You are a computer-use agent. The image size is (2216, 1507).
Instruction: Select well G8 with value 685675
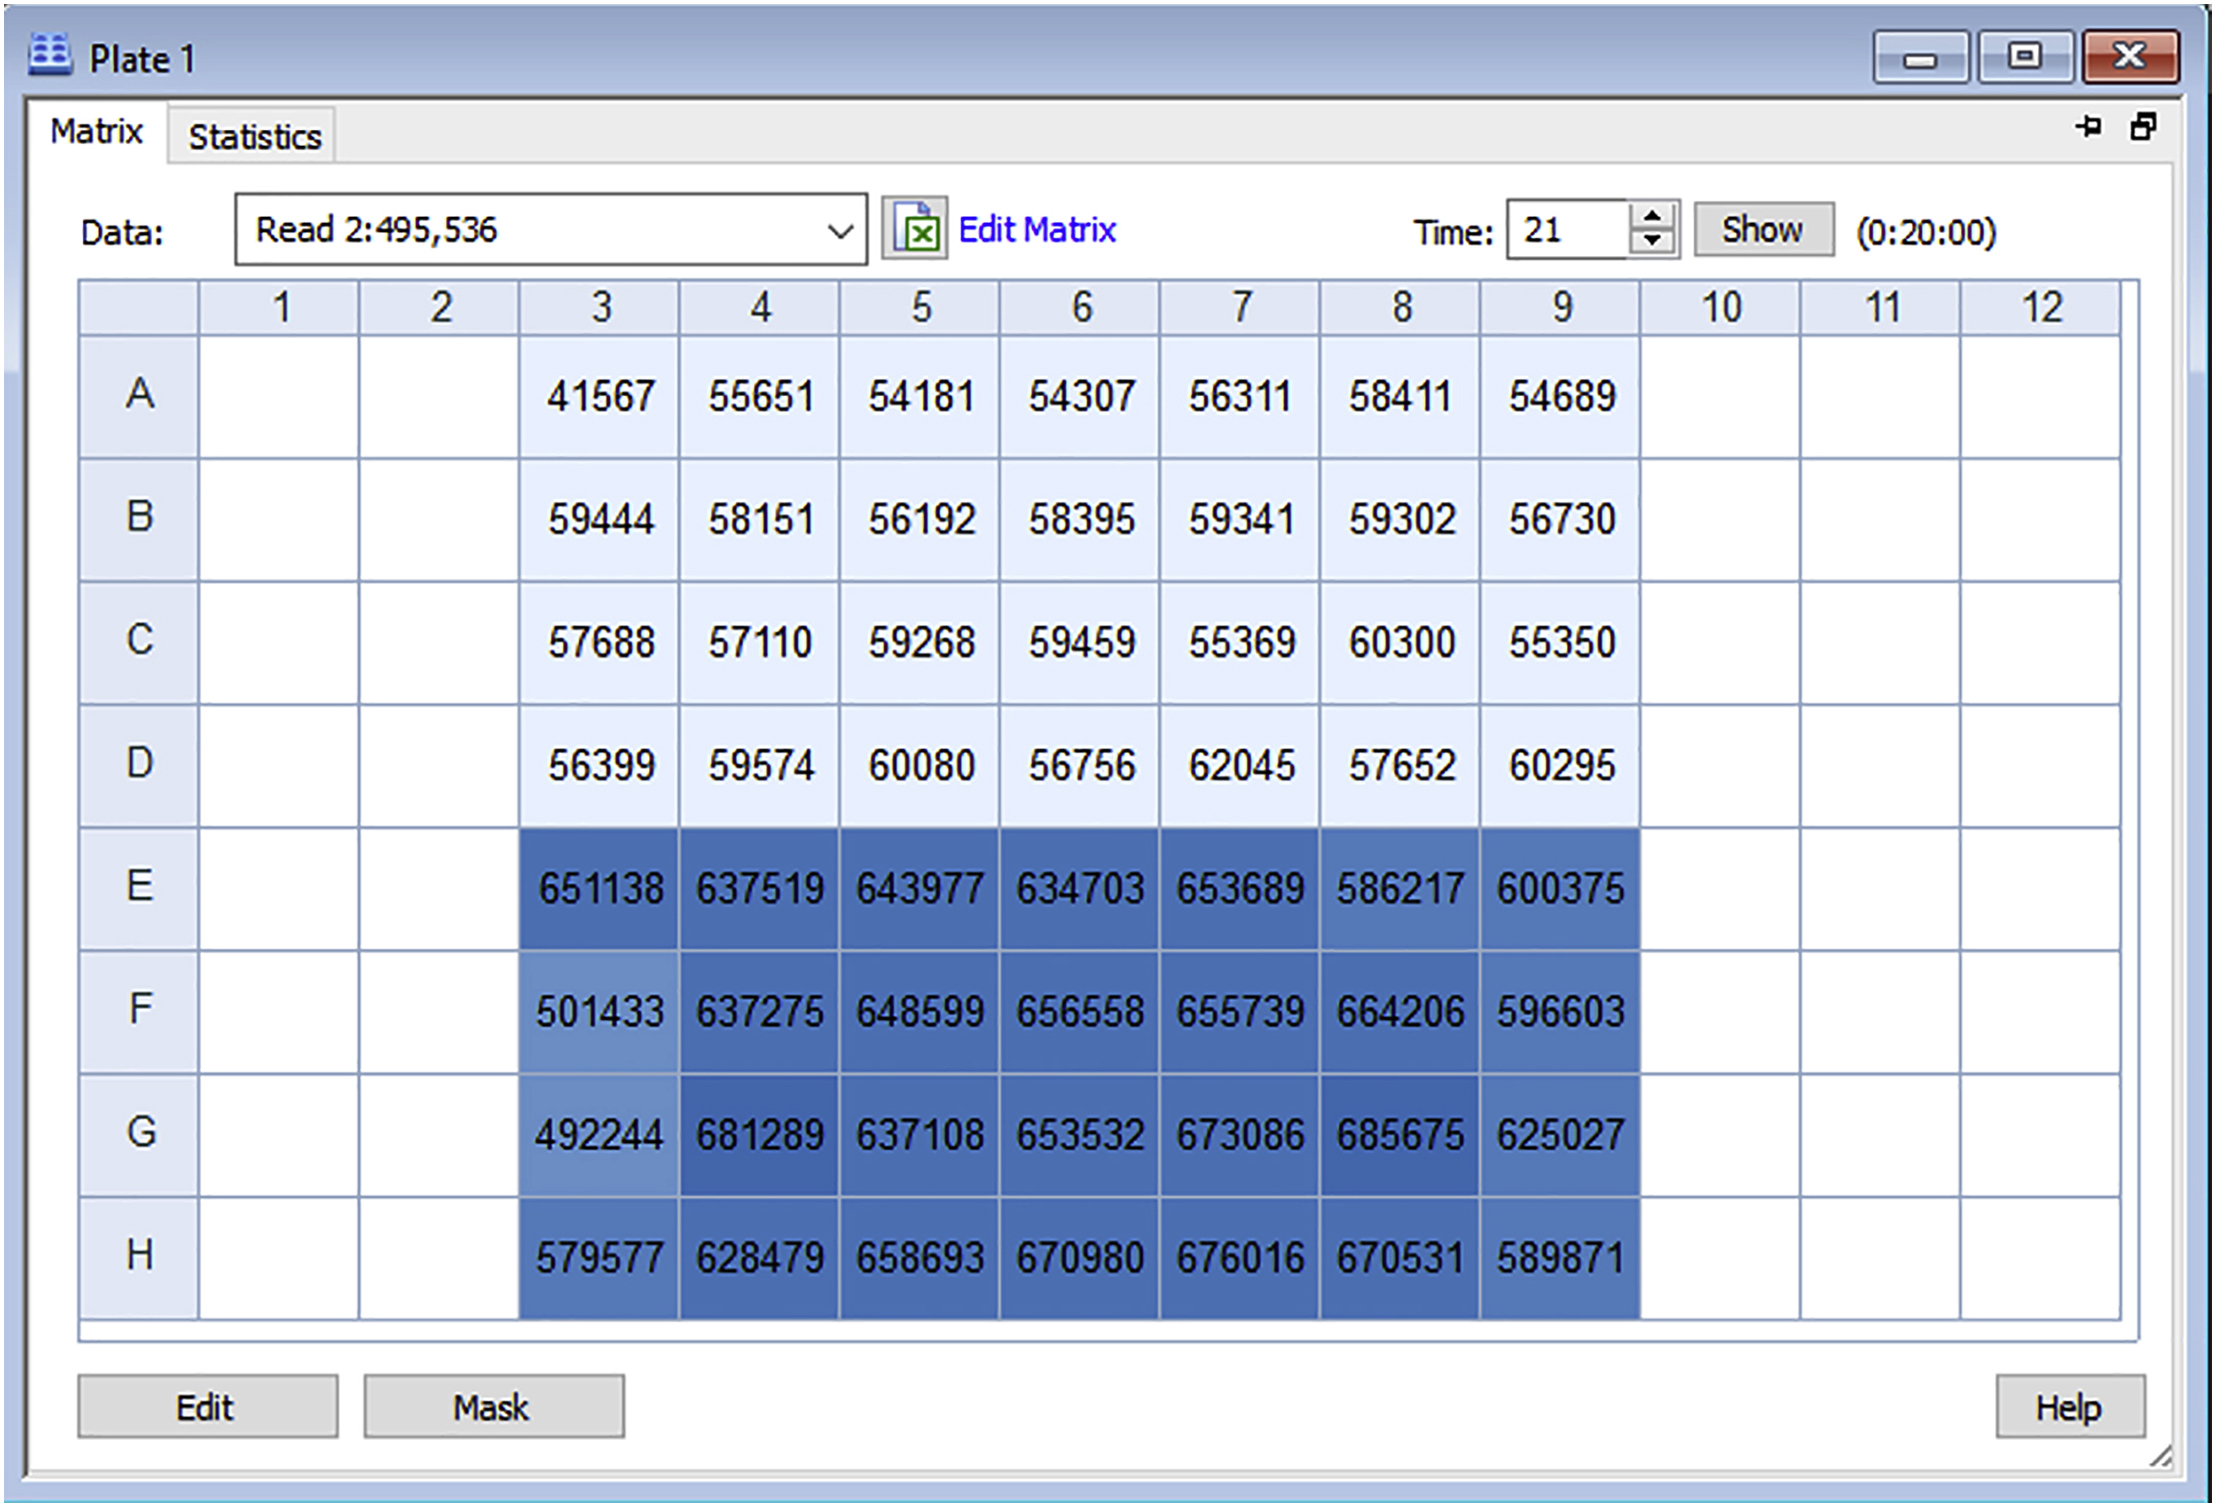pos(1399,1135)
